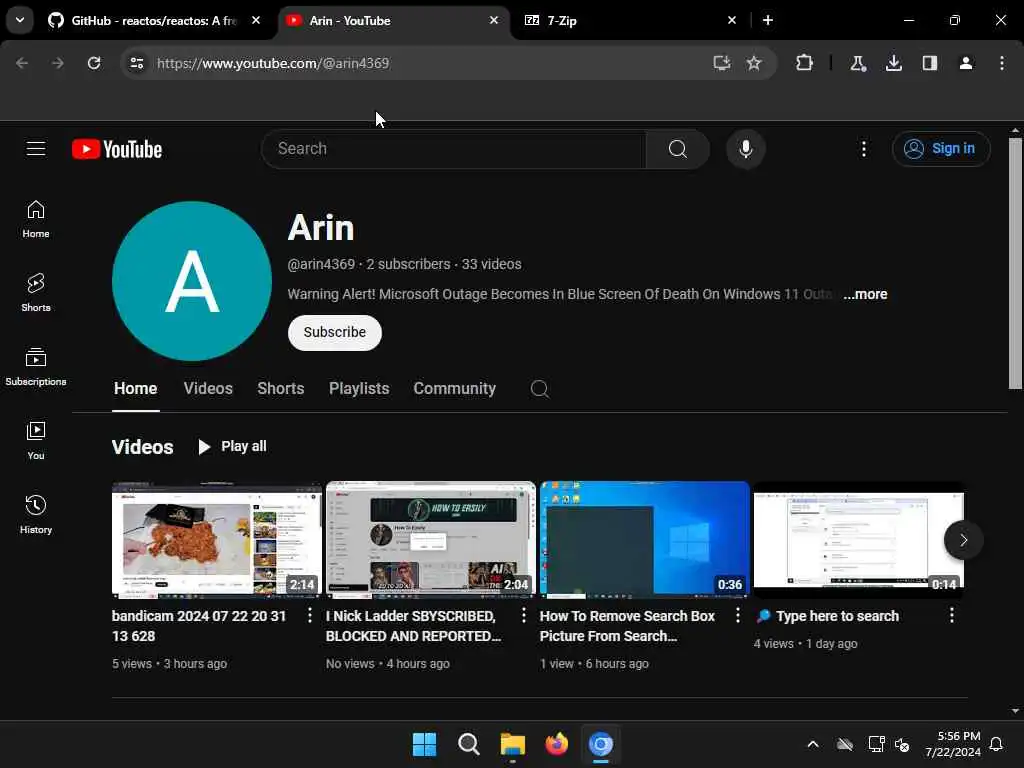Open options for bandicam video
Screen dimensions: 1024x768
310,615
